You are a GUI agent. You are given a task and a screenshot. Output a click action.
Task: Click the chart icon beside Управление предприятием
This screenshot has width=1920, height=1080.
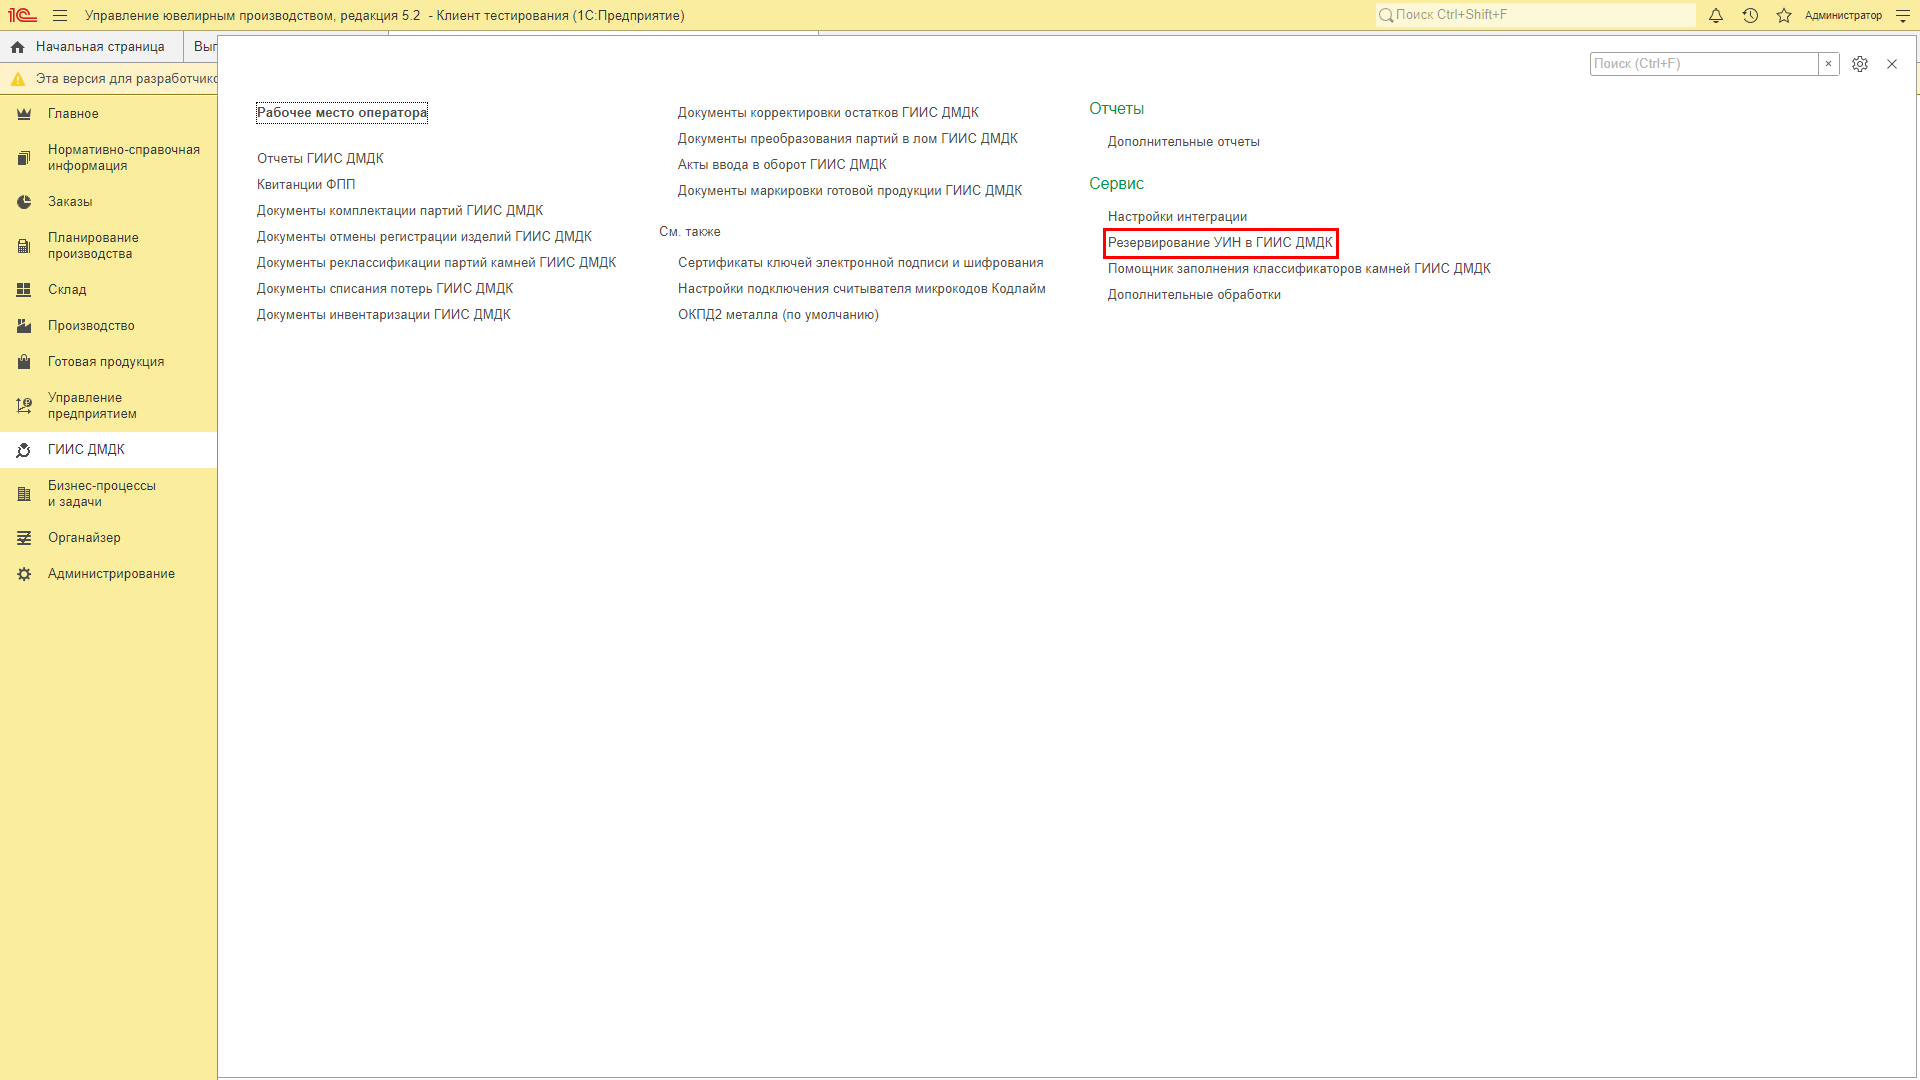[x=24, y=406]
